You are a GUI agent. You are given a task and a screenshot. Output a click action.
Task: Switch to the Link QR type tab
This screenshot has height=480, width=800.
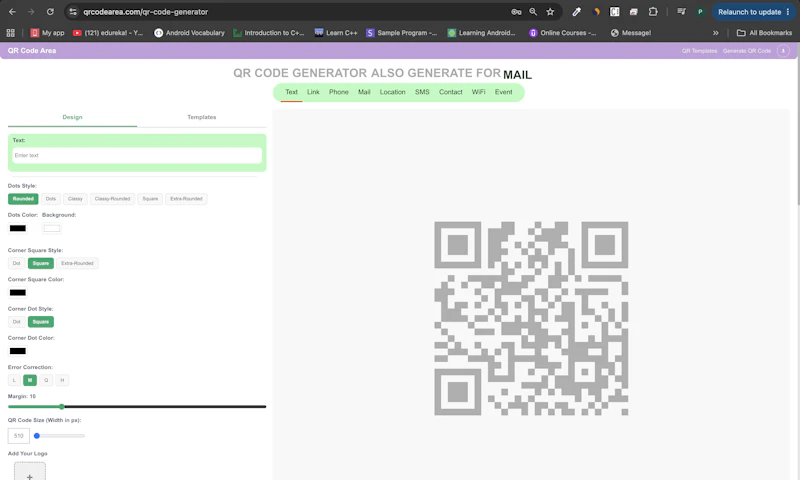click(x=313, y=92)
